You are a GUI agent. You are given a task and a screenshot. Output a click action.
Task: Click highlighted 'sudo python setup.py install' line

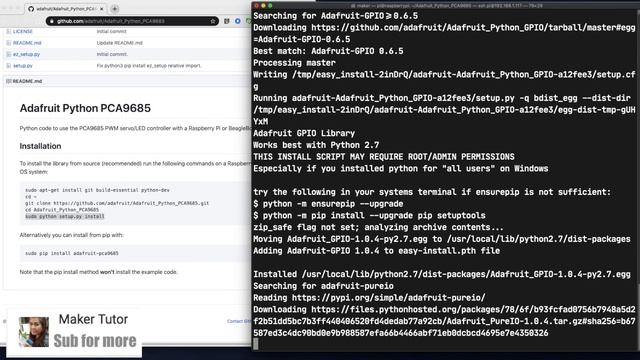point(65,216)
